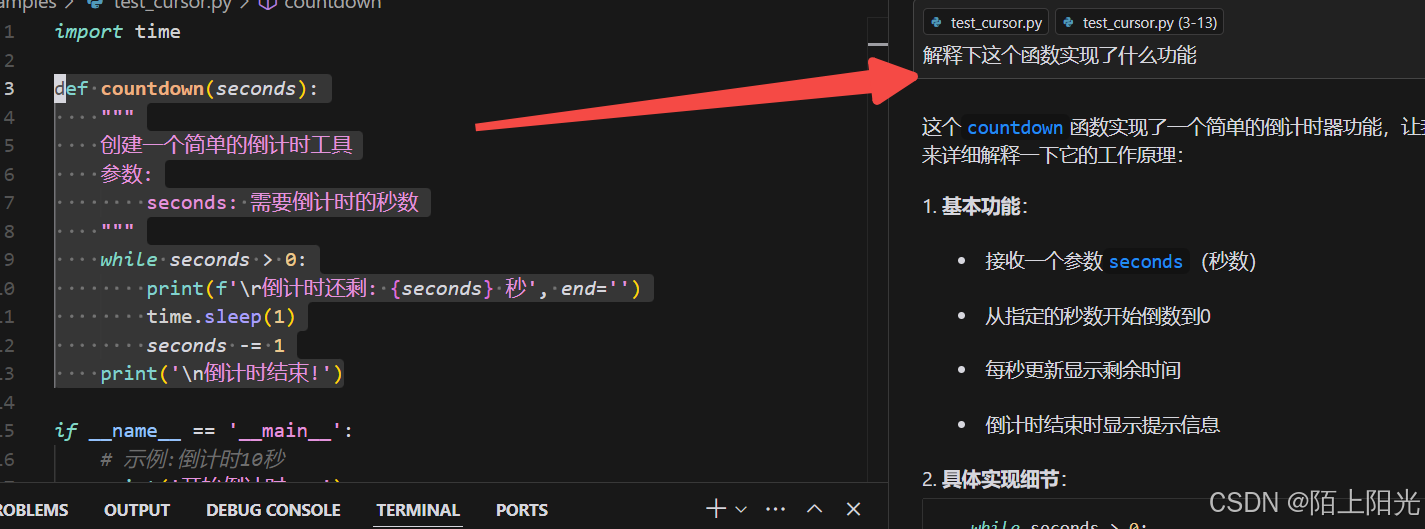Screen dimensions: 1425x529
Task: Click the if __name__ == '__main__' line
Action: click(x=204, y=431)
